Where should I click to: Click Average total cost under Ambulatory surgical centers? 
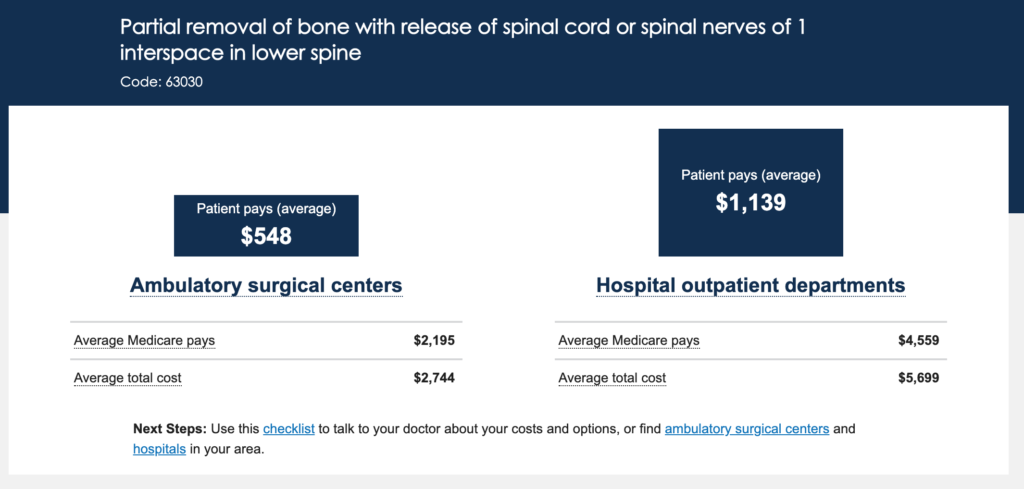[128, 377]
